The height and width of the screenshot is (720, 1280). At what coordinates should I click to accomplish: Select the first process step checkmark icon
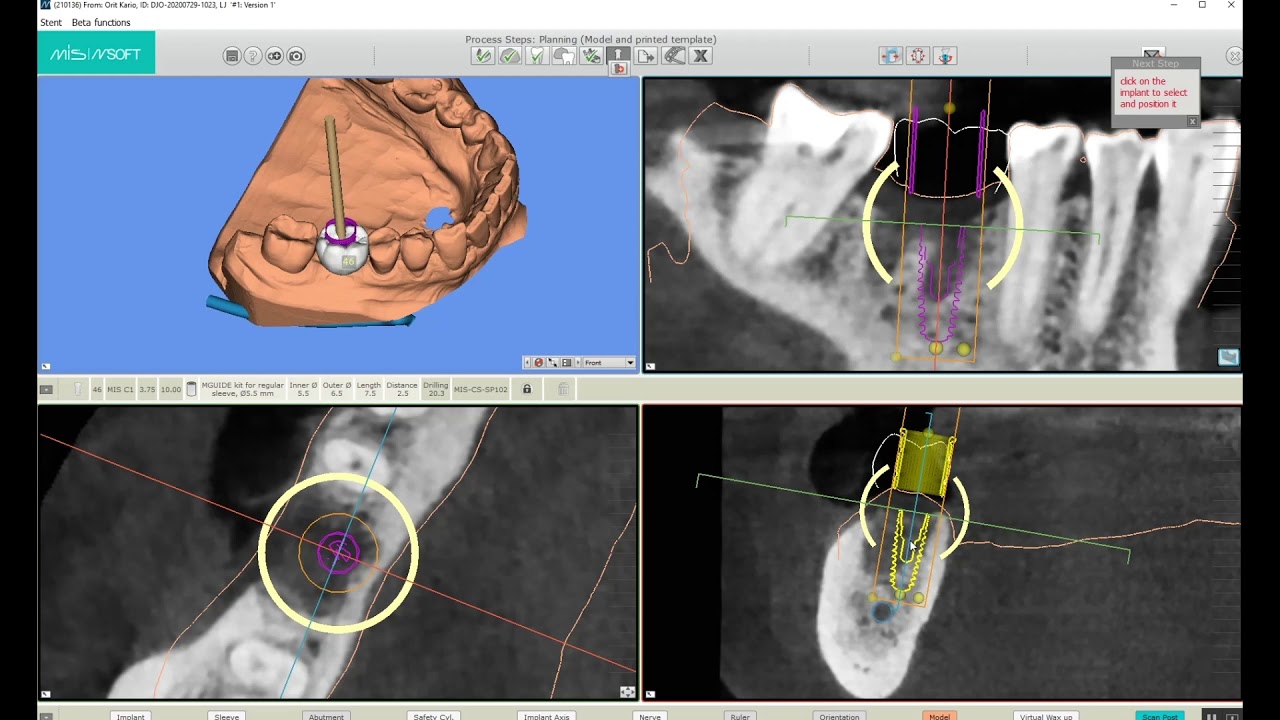coord(483,56)
